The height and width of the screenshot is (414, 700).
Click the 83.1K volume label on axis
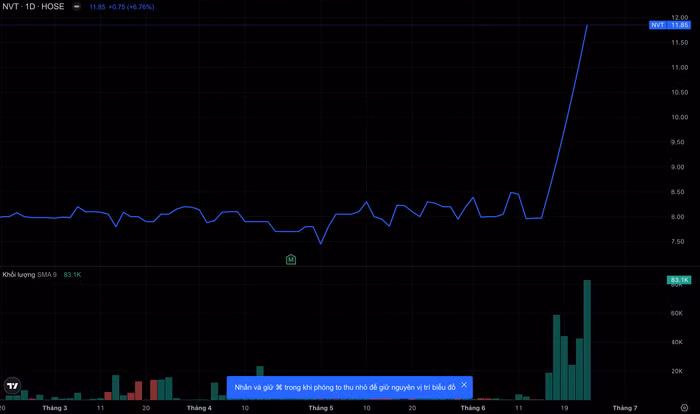click(x=680, y=280)
